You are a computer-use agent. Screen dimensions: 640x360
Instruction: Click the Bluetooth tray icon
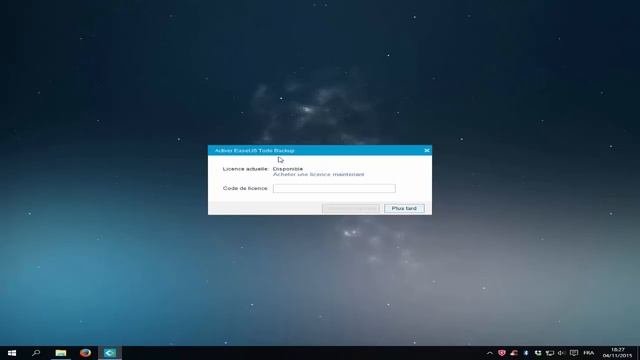(x=526, y=353)
